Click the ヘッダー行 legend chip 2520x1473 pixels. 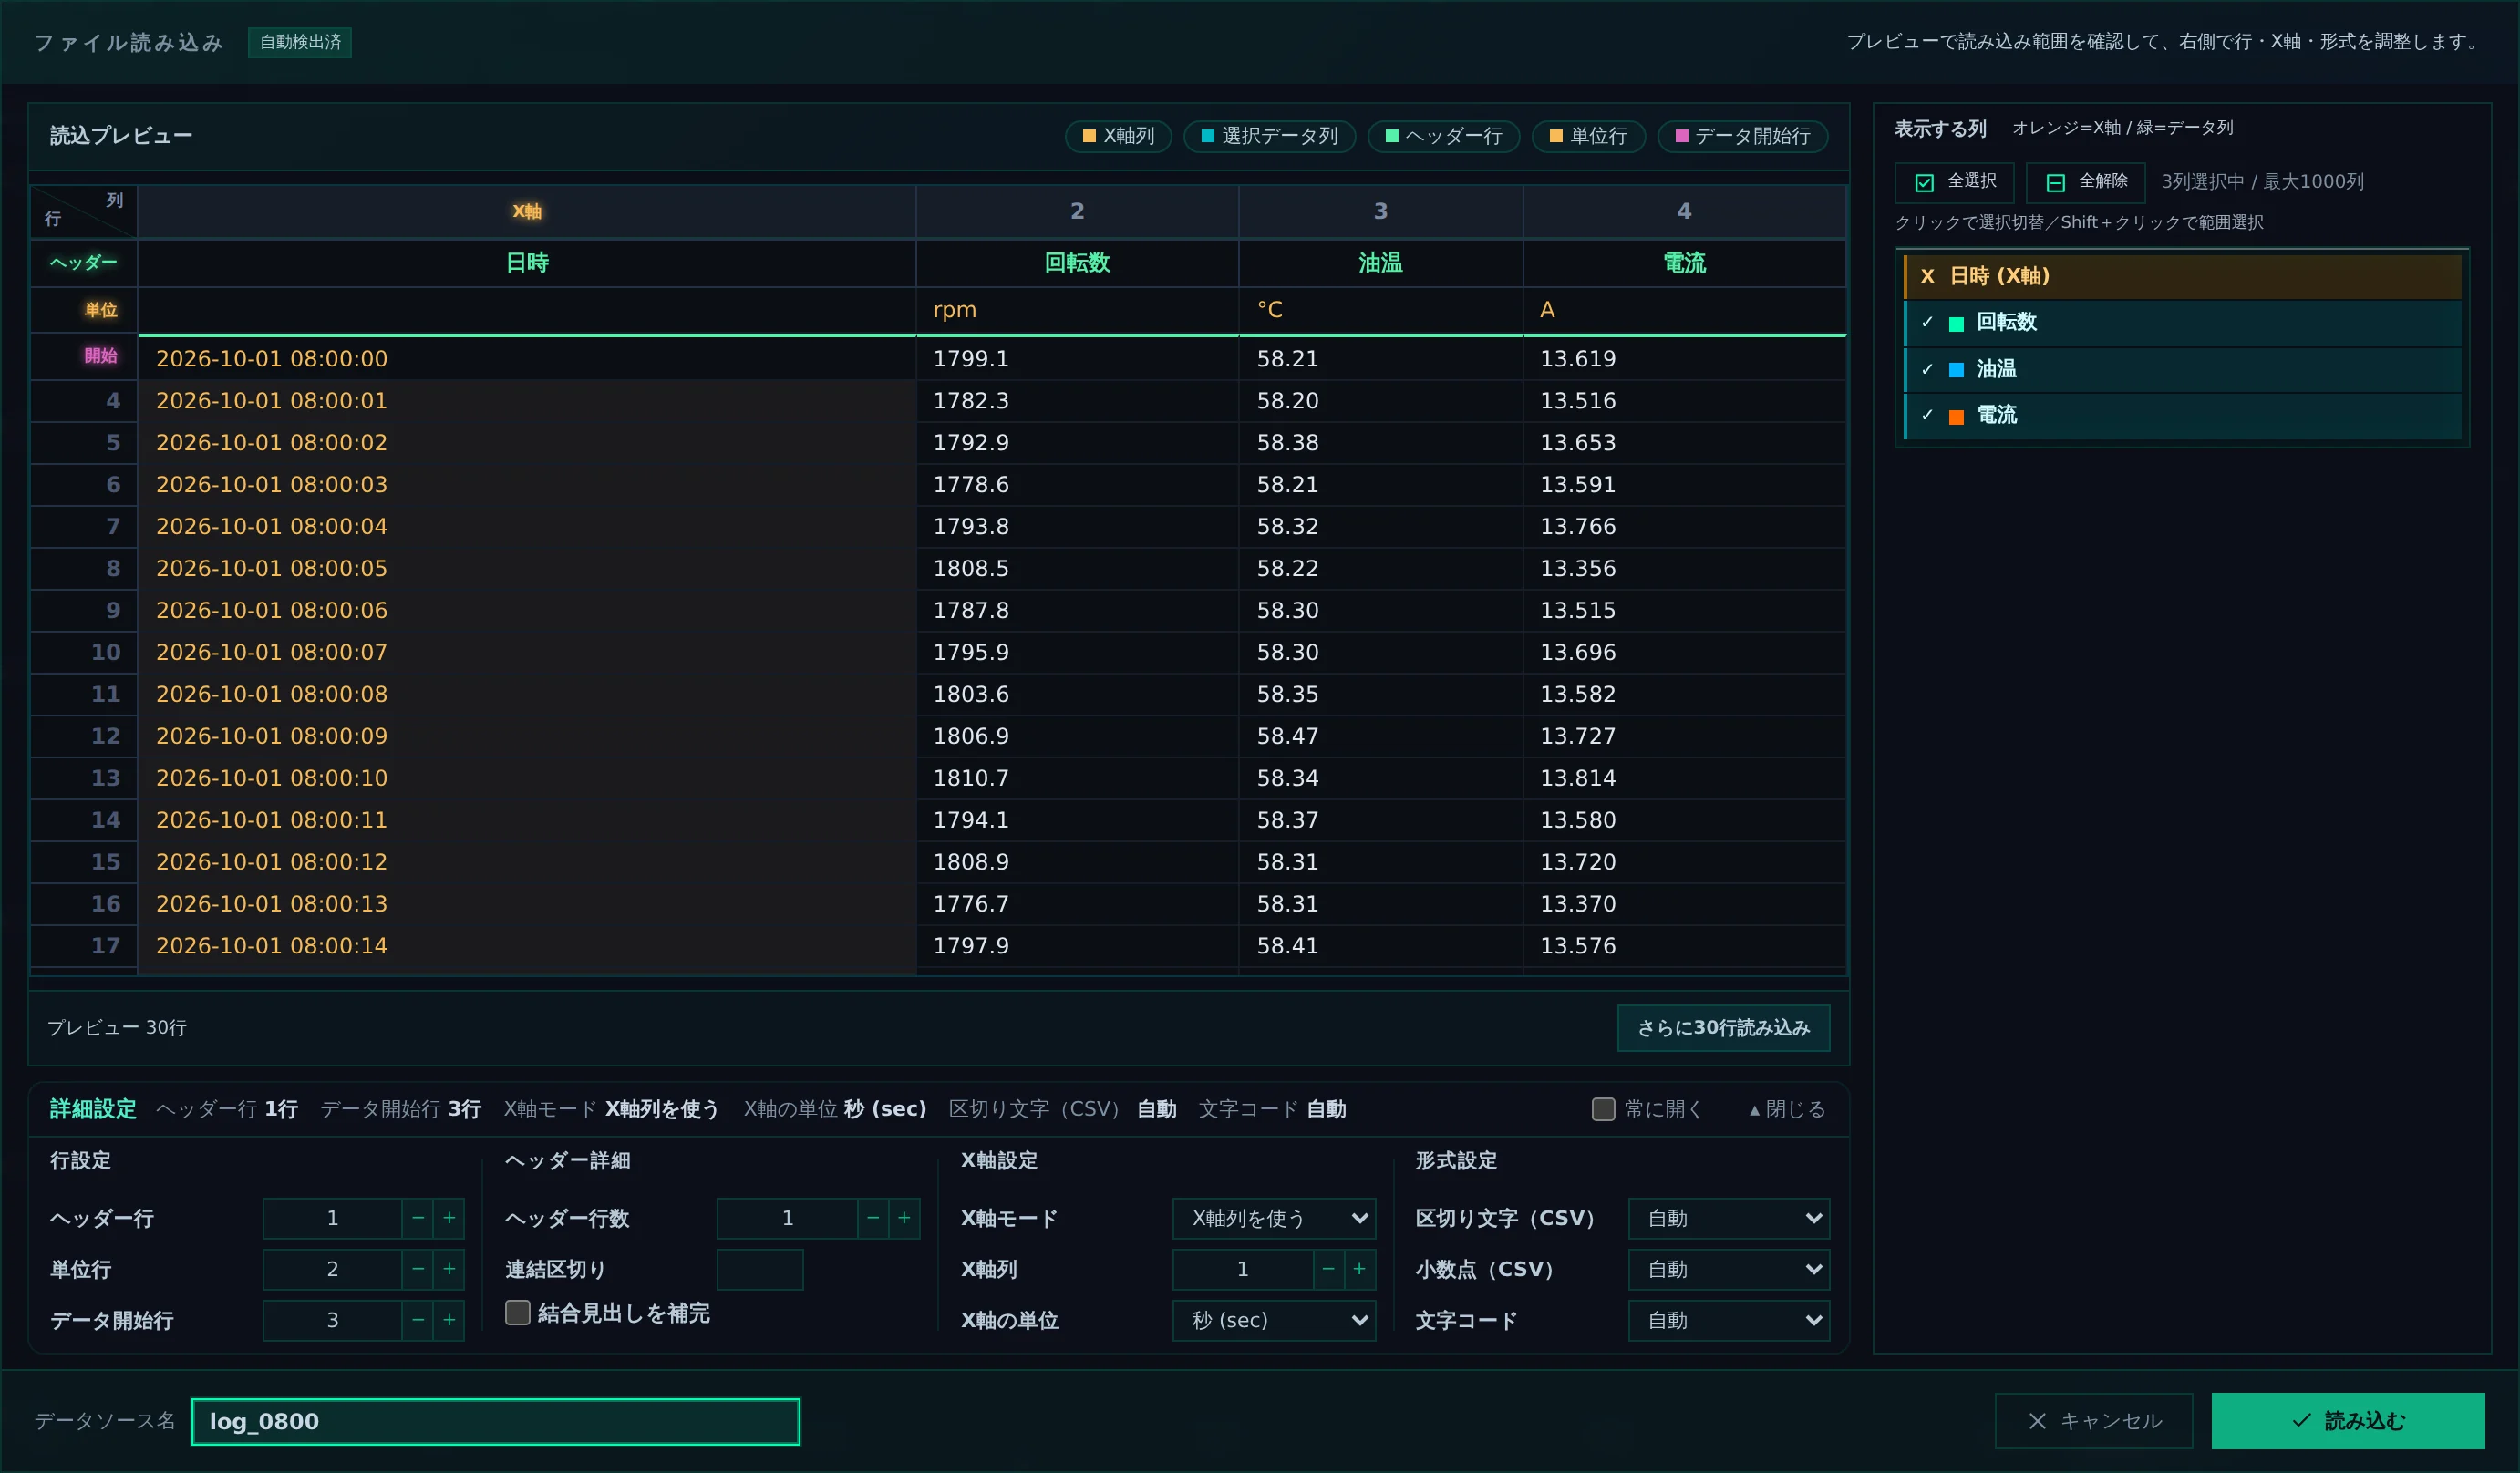tap(1444, 136)
